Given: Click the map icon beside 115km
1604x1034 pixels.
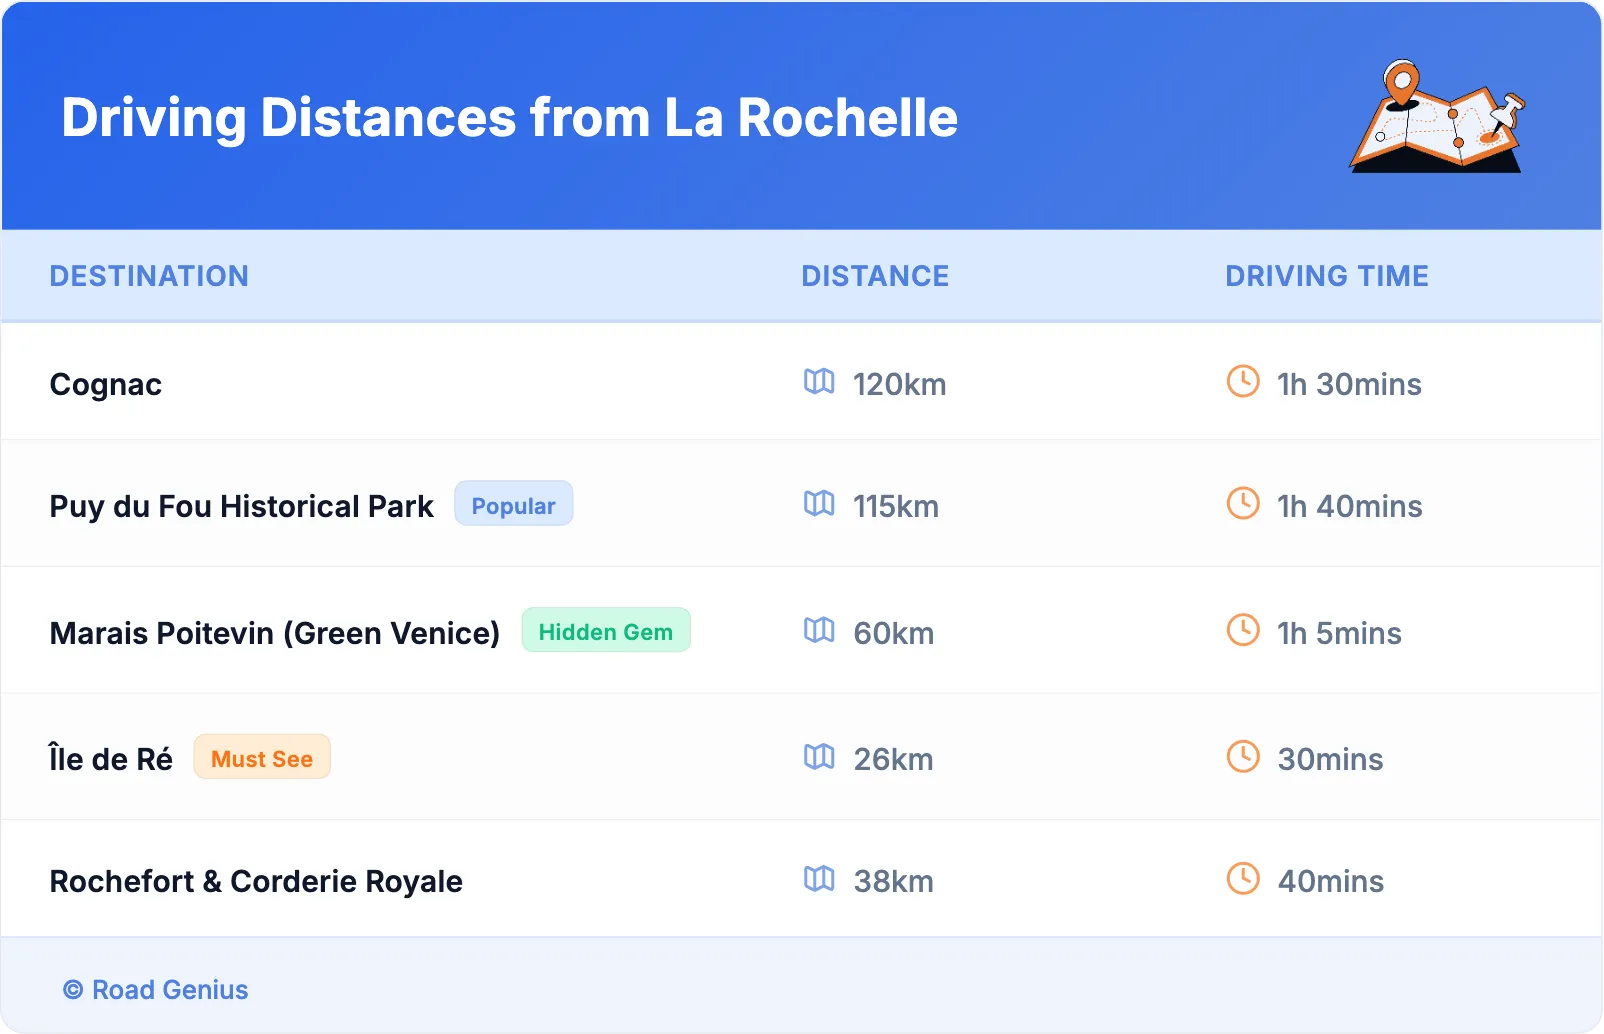Looking at the screenshot, I should (x=819, y=504).
